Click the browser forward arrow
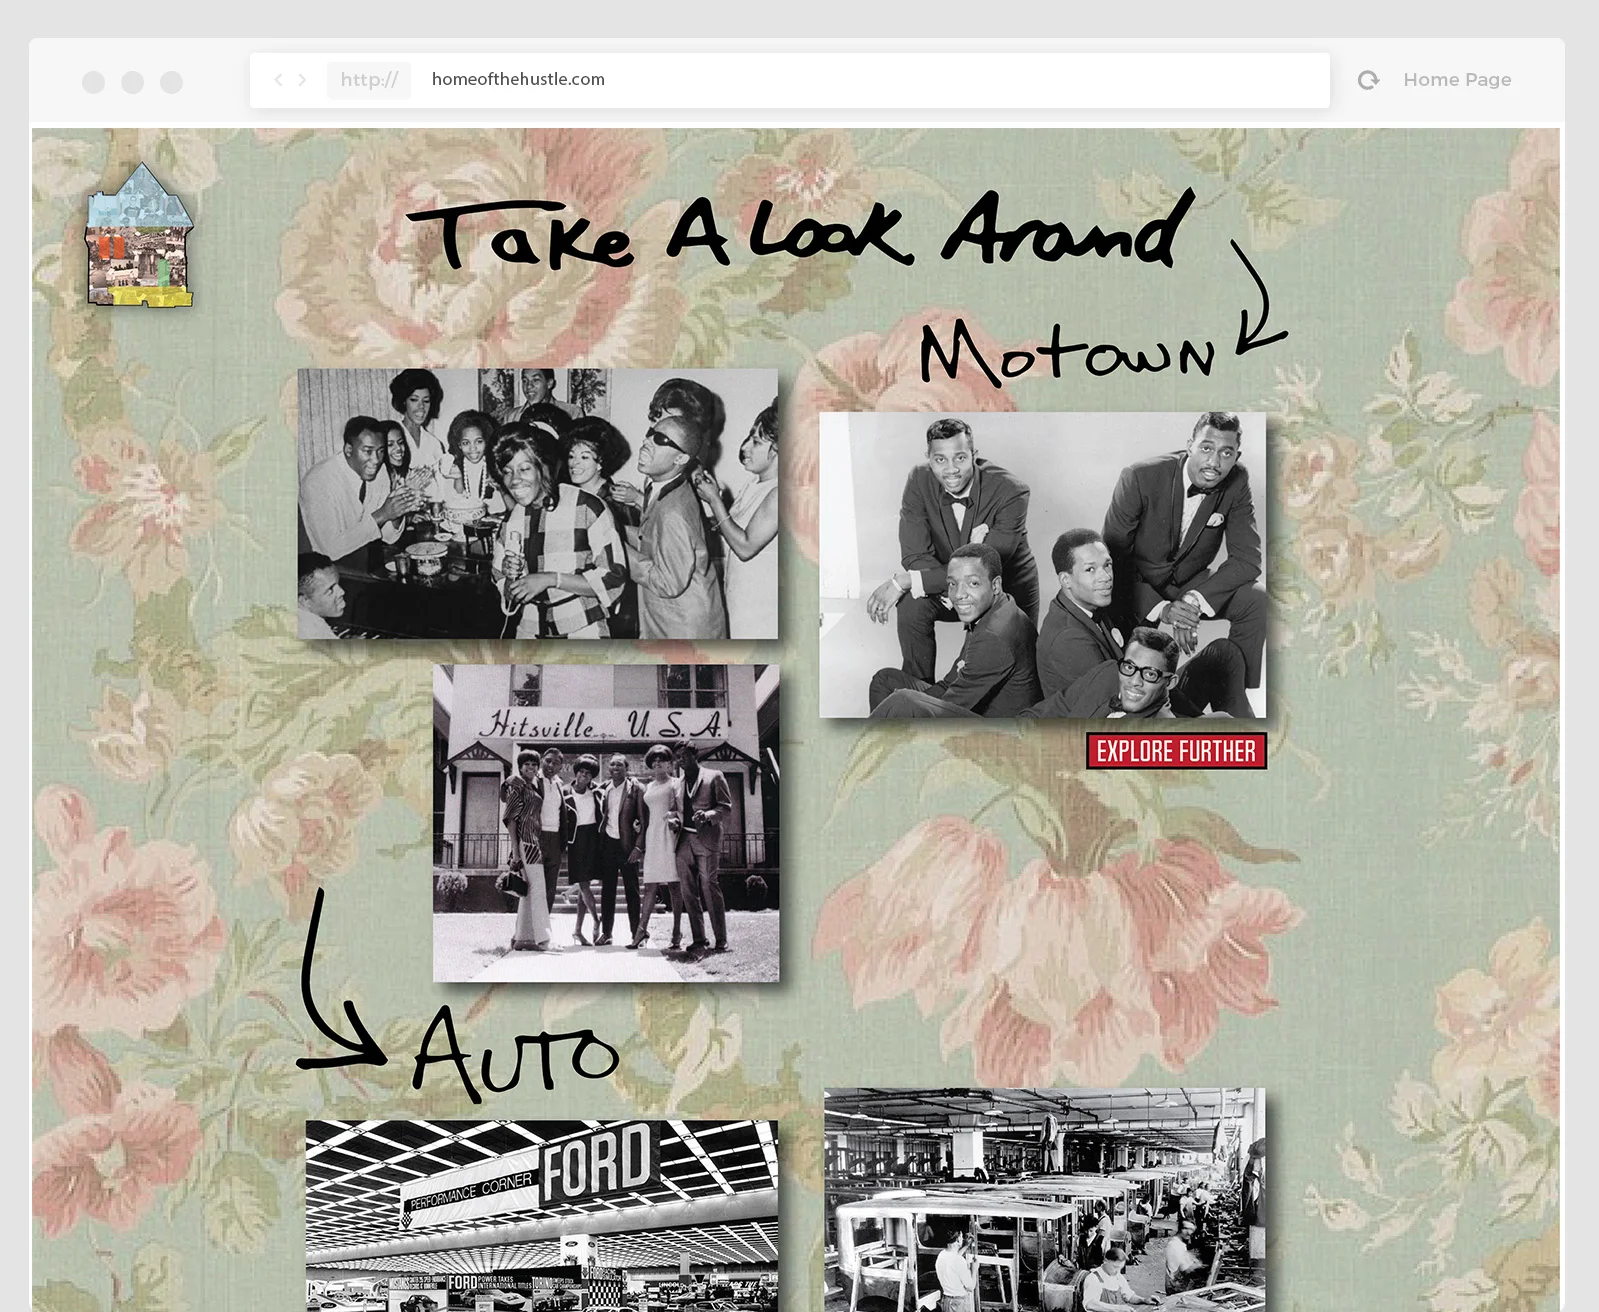This screenshot has width=1599, height=1312. (302, 80)
